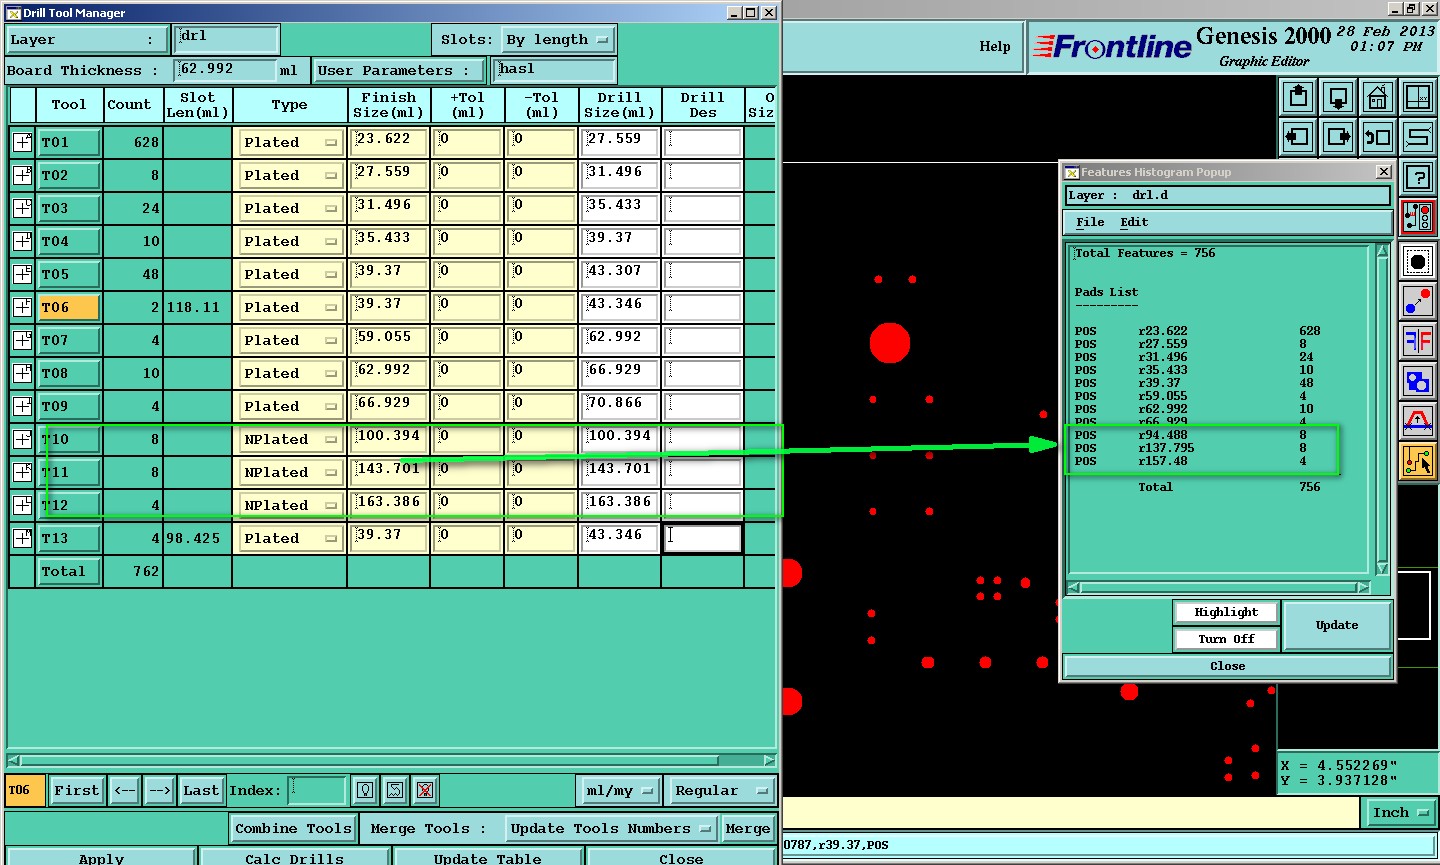This screenshot has width=1440, height=865.
Task: Click the Merge button
Action: (748, 828)
